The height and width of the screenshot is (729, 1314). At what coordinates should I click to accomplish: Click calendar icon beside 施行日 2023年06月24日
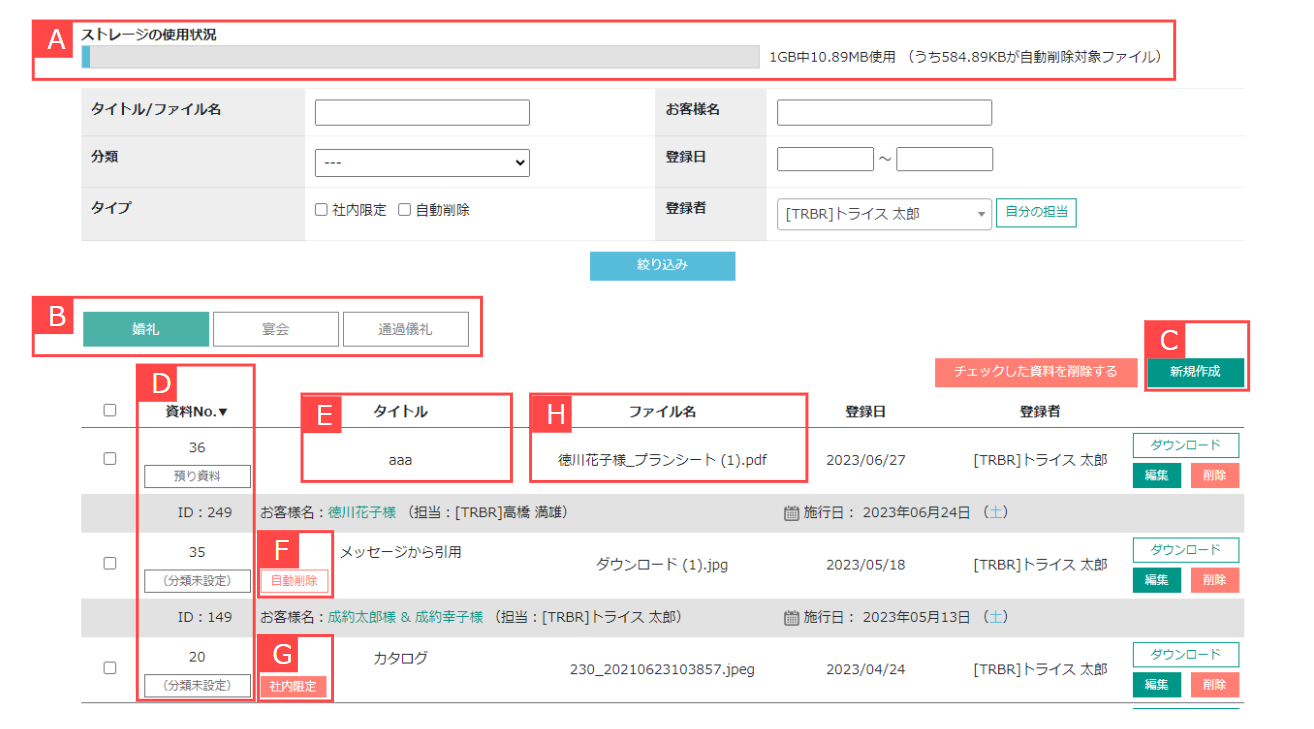tap(792, 513)
